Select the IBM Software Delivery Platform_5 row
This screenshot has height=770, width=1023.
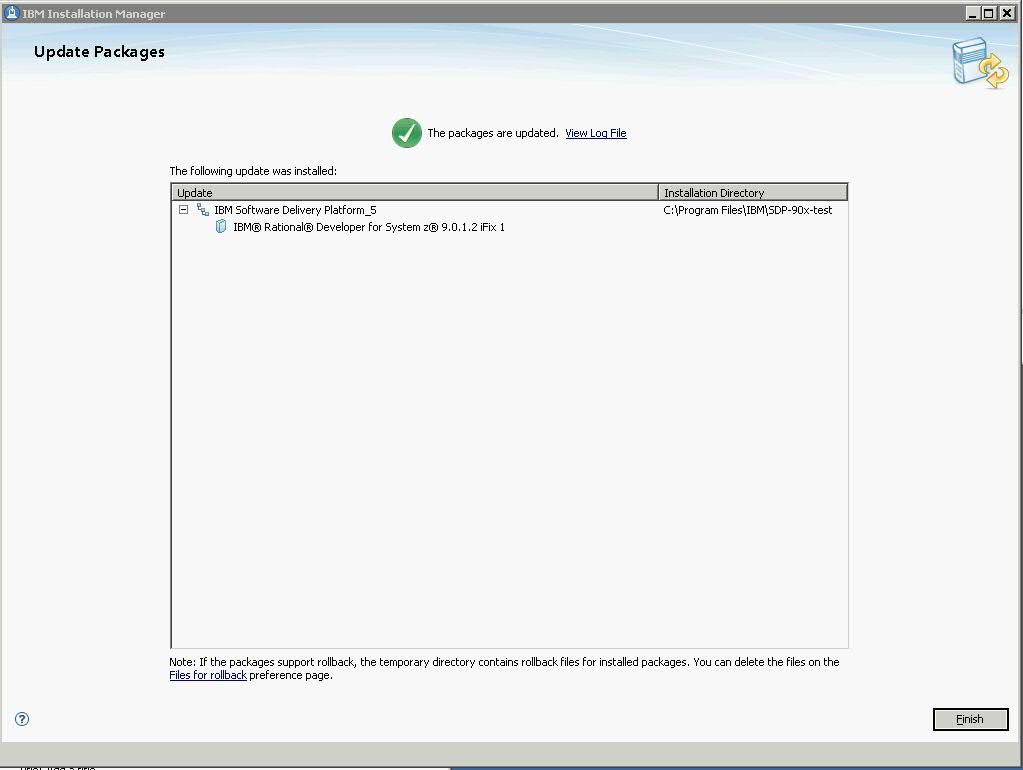[509, 210]
